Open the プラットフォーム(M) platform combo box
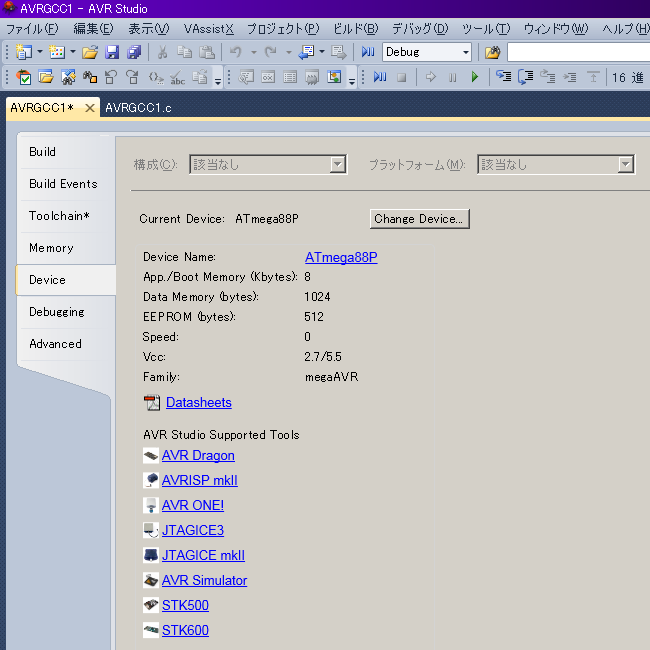This screenshot has width=650, height=650. tap(556, 165)
